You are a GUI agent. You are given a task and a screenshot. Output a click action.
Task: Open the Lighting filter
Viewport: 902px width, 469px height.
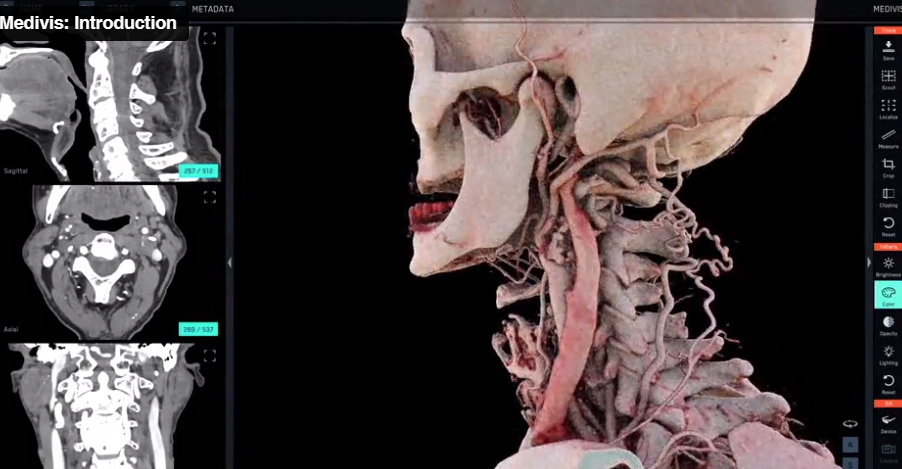tap(888, 353)
